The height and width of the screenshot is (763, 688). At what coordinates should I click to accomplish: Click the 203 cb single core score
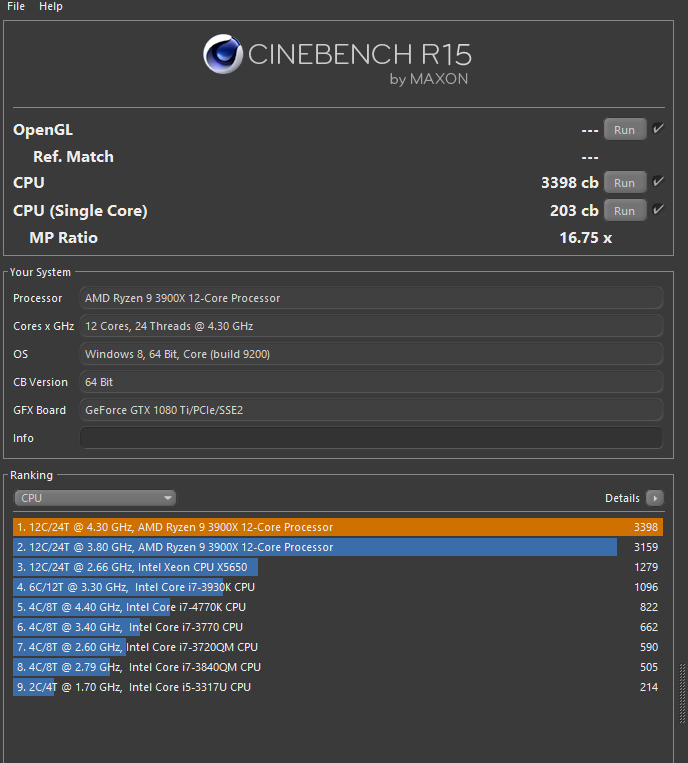click(574, 211)
